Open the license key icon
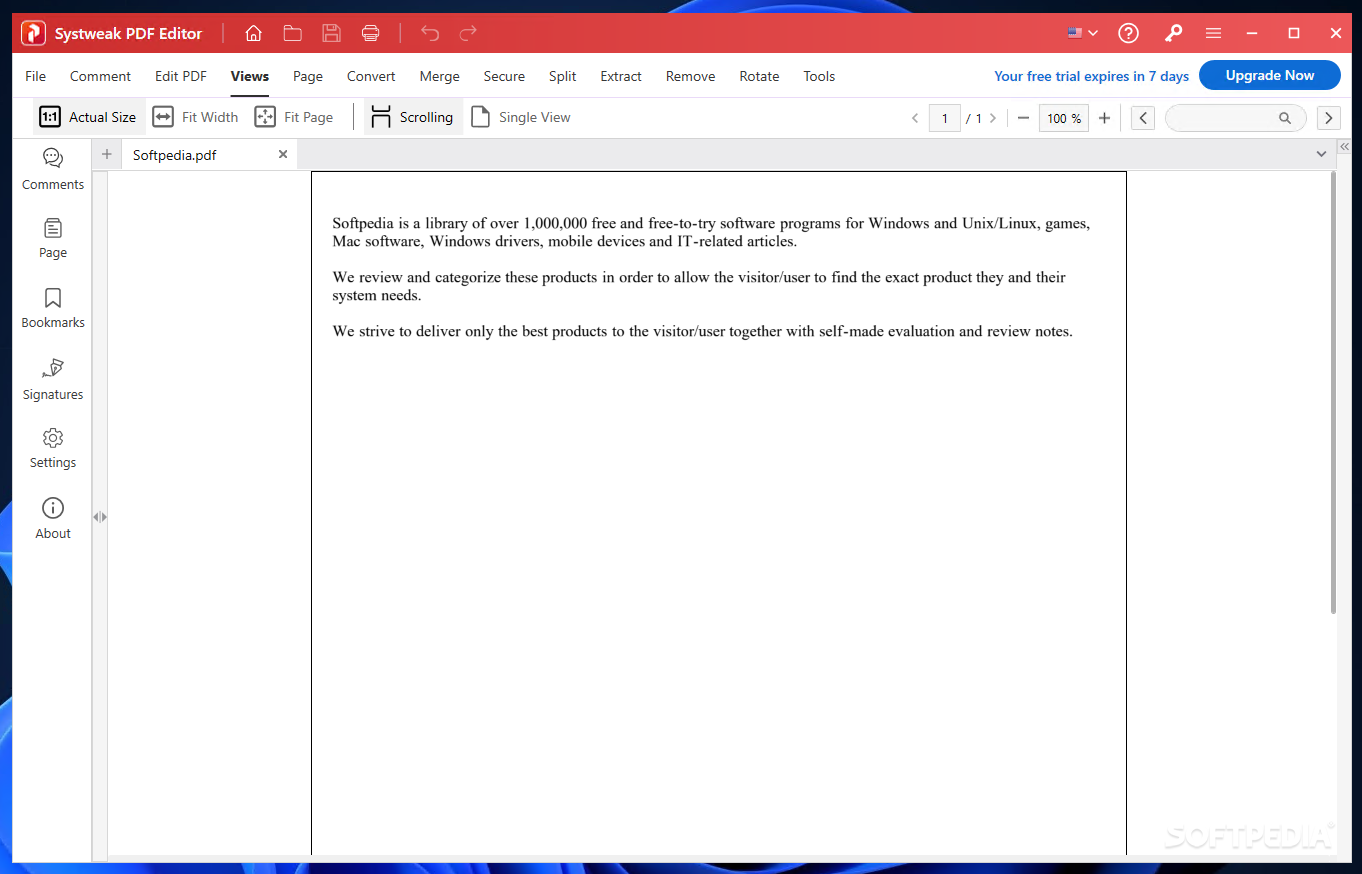 pos(1173,33)
